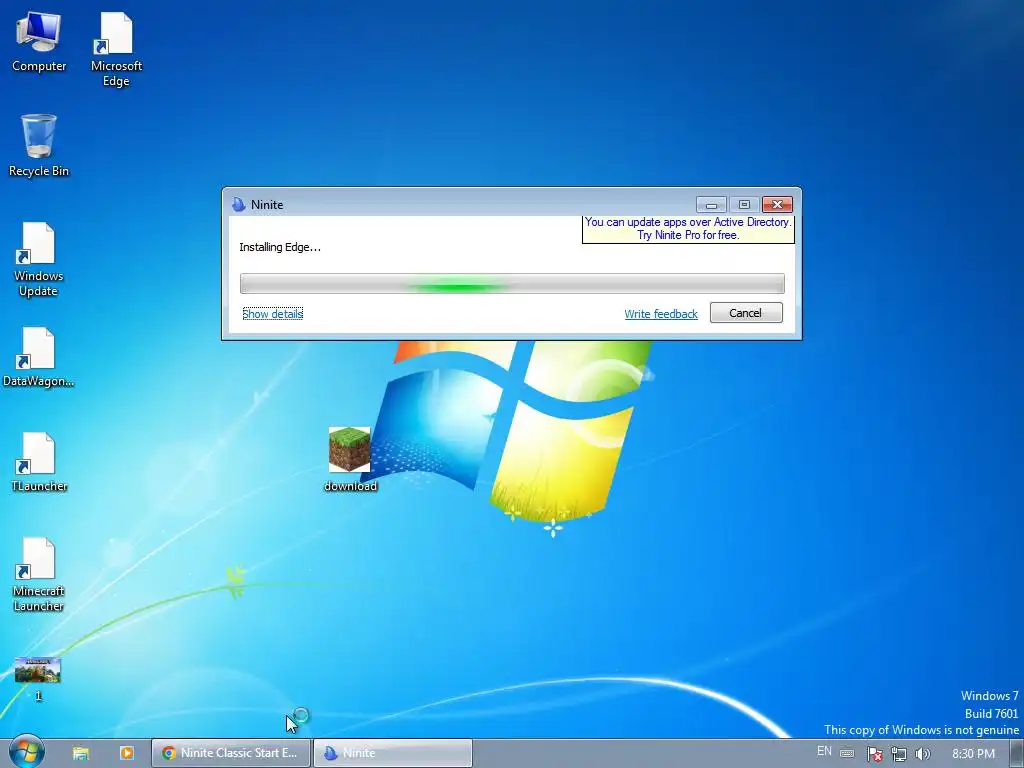The height and width of the screenshot is (768, 1024).
Task: Maximize the Ninite window
Action: coord(744,204)
